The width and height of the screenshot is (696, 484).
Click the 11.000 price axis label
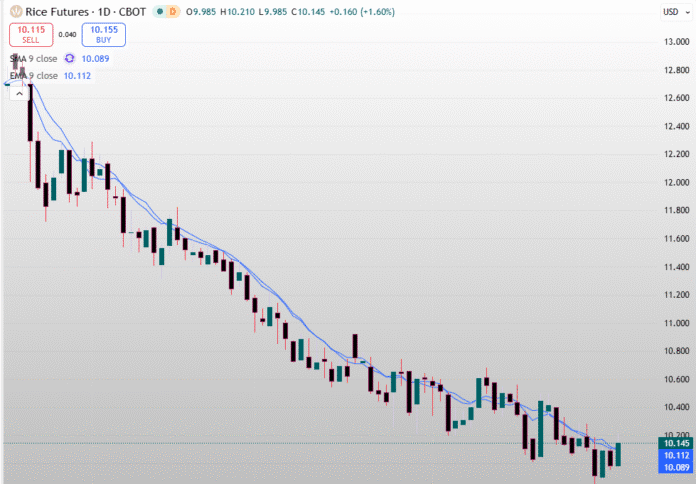[669, 323]
